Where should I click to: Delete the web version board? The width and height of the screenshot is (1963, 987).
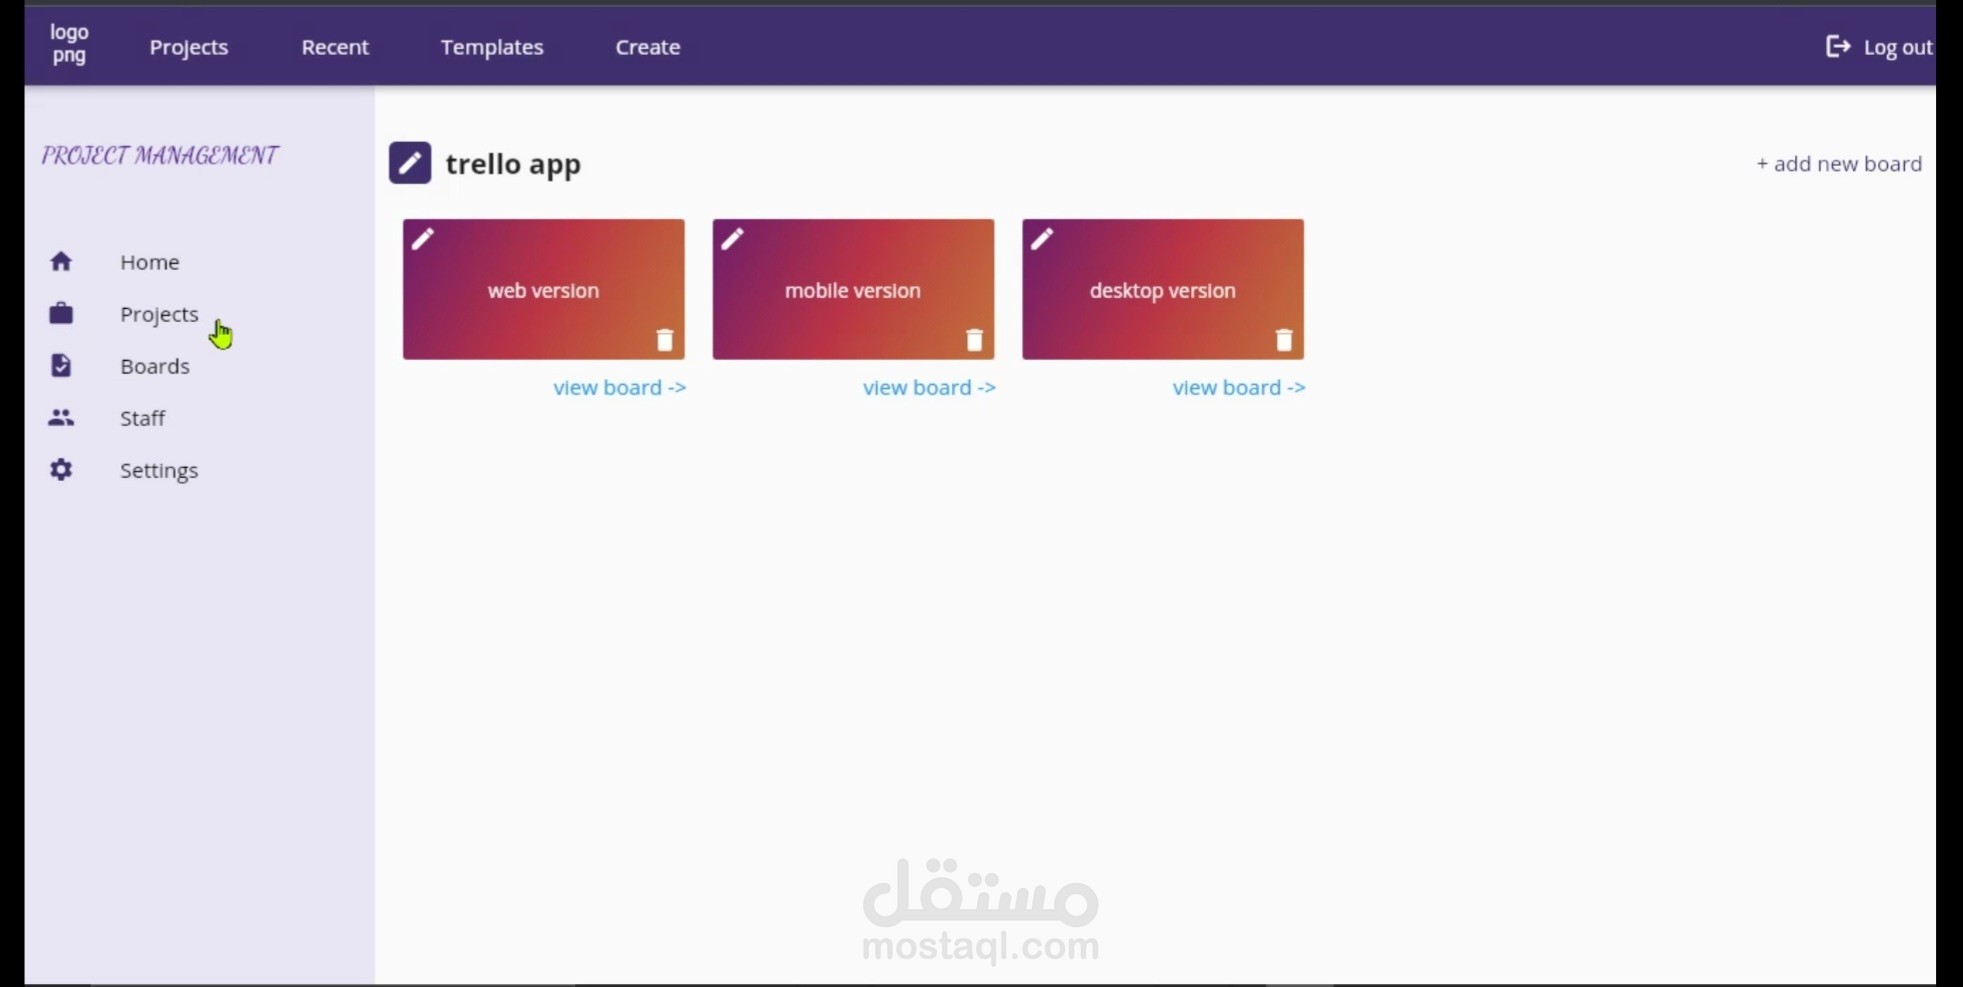[x=665, y=339]
